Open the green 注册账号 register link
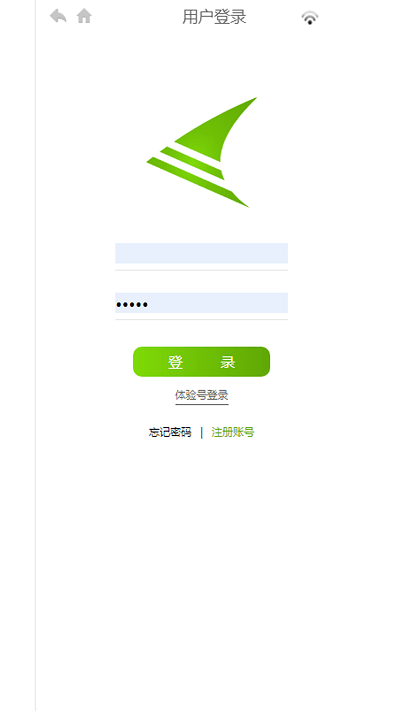400x711 pixels. click(233, 433)
